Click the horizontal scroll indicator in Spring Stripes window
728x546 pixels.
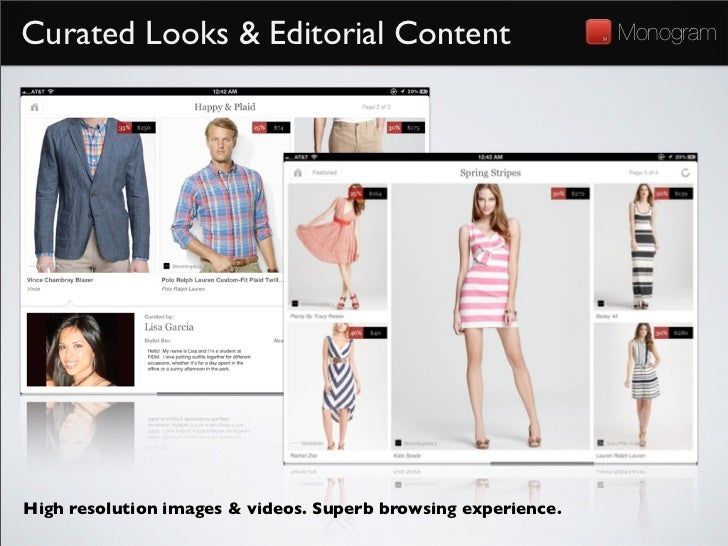pyautogui.click(x=542, y=463)
